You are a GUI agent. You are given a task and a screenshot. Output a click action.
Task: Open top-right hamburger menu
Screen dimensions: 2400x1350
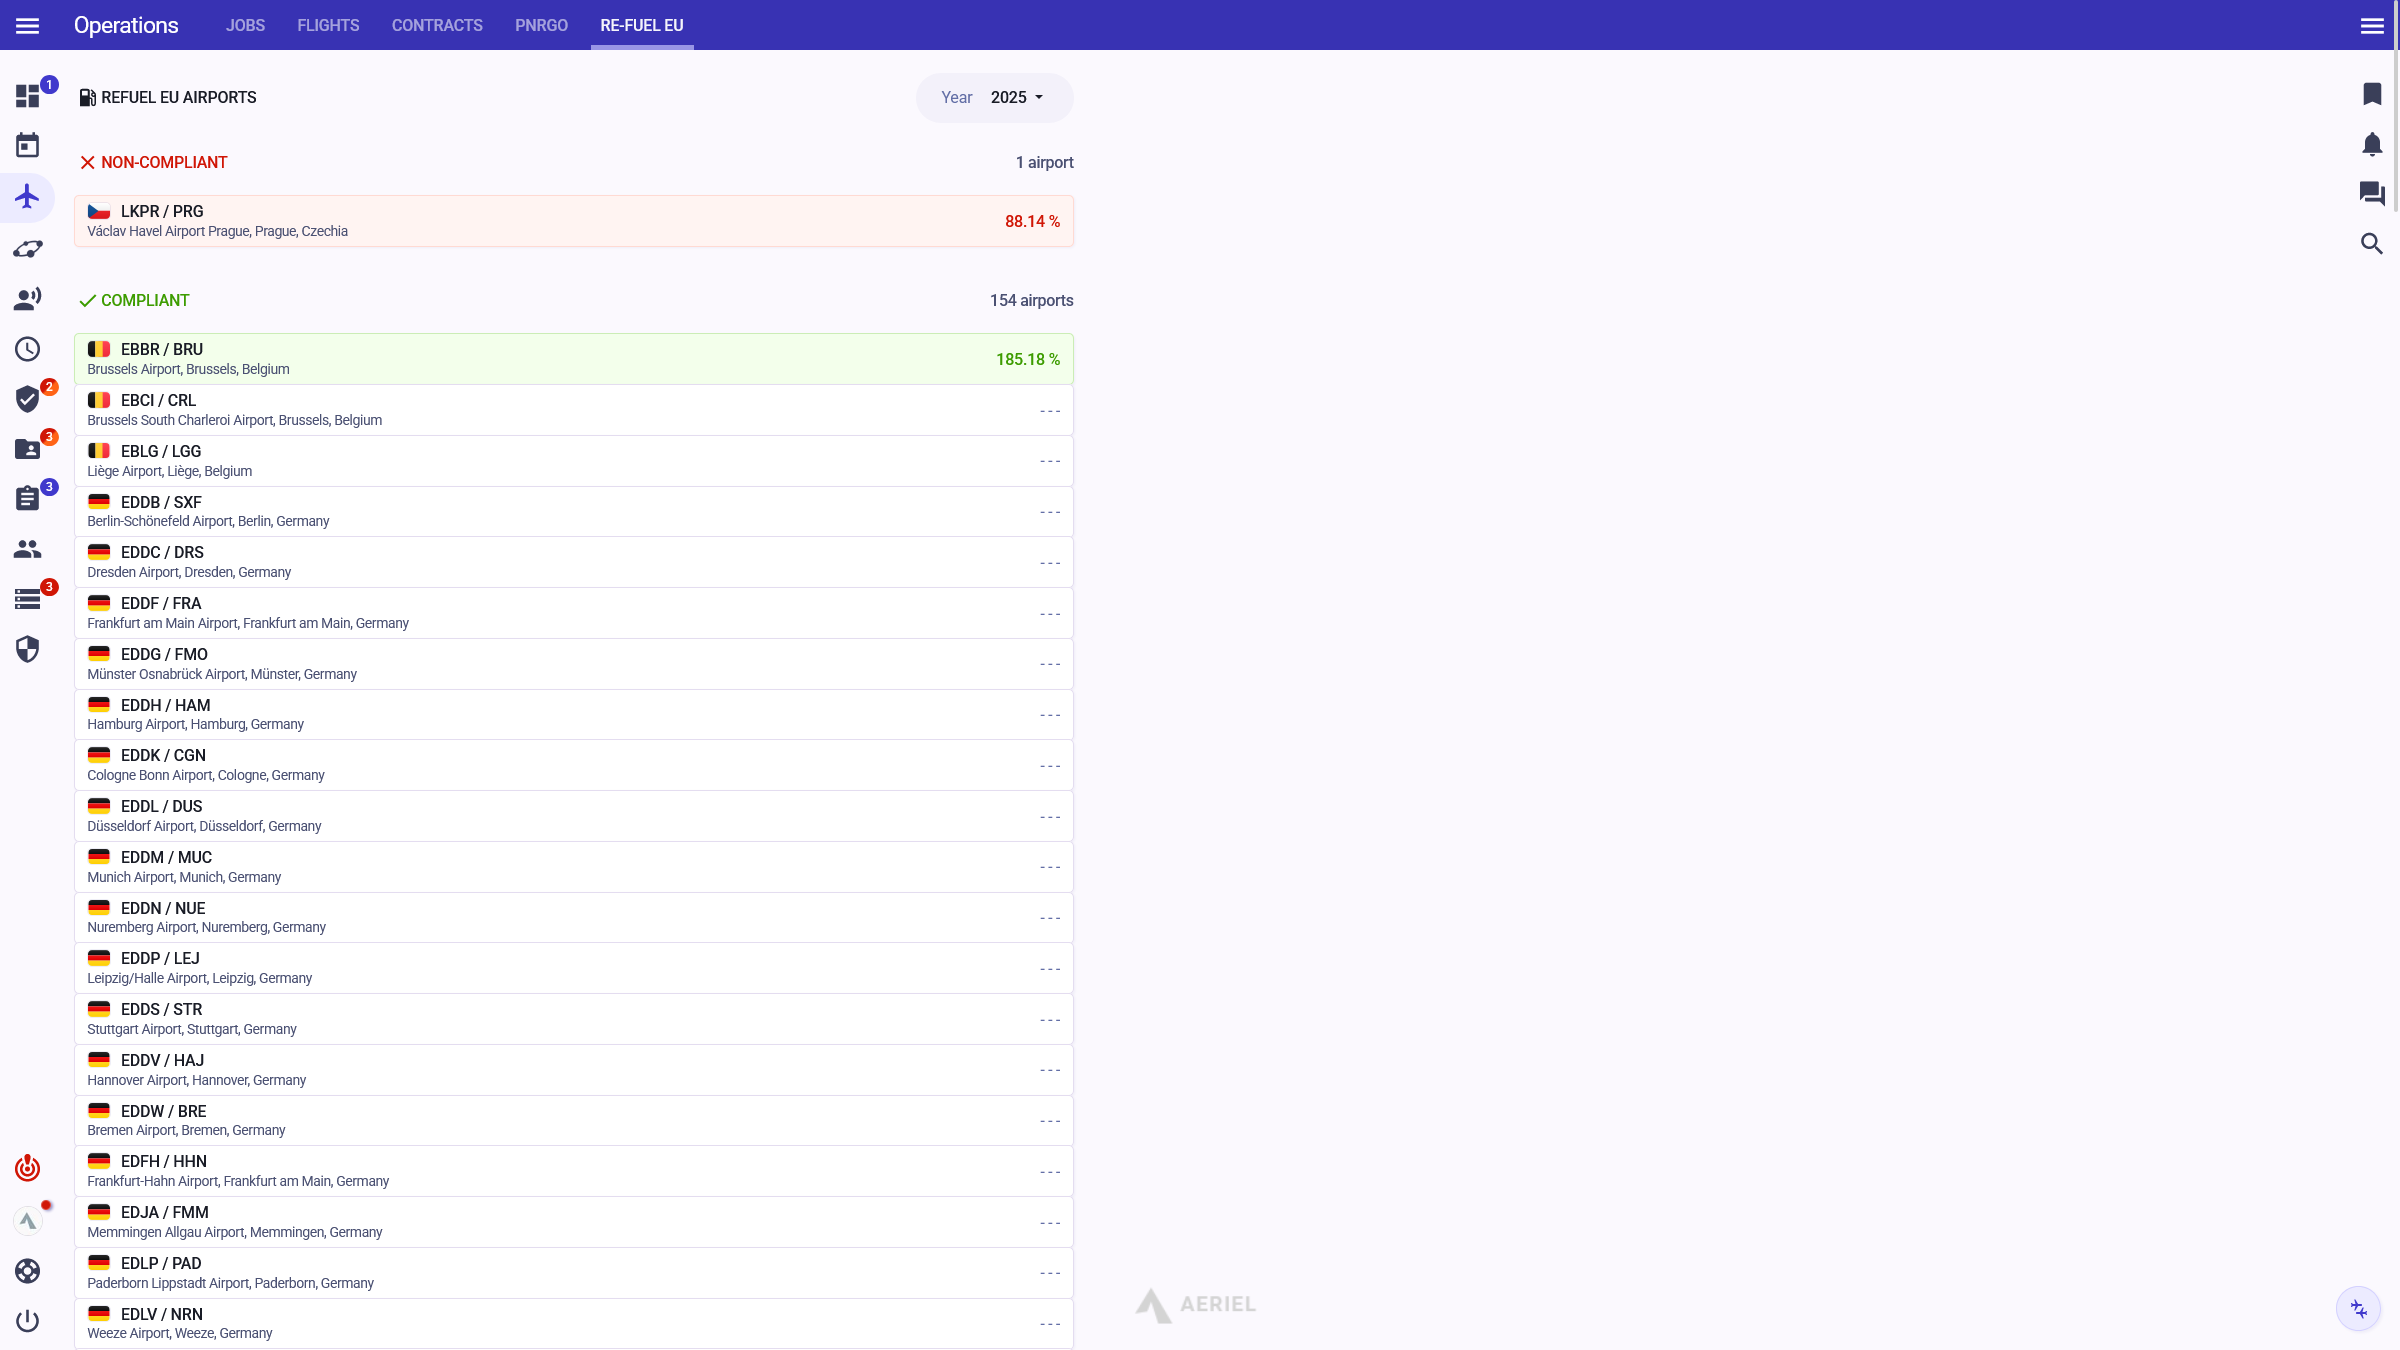(2371, 25)
